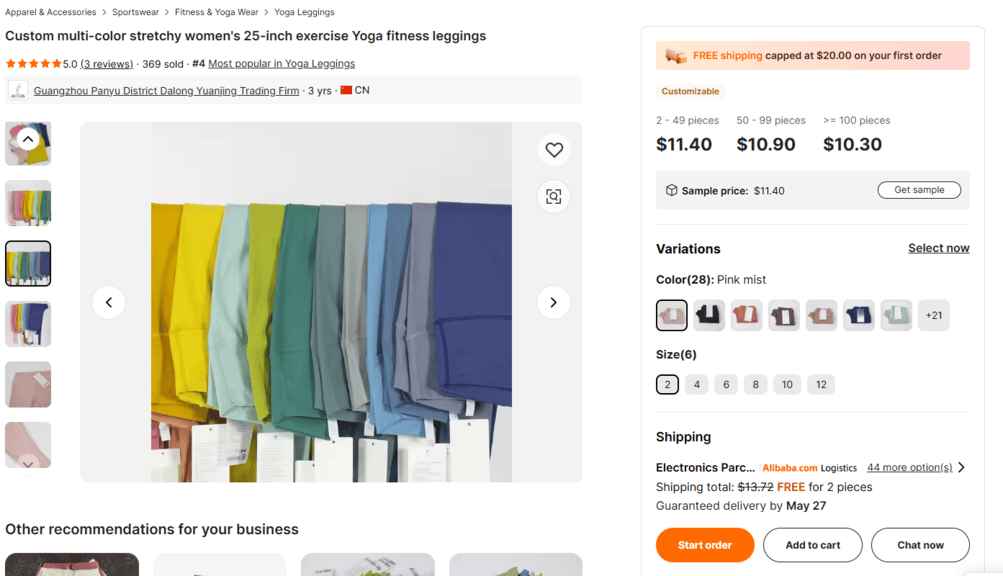Show next product photo with right arrow

(553, 302)
